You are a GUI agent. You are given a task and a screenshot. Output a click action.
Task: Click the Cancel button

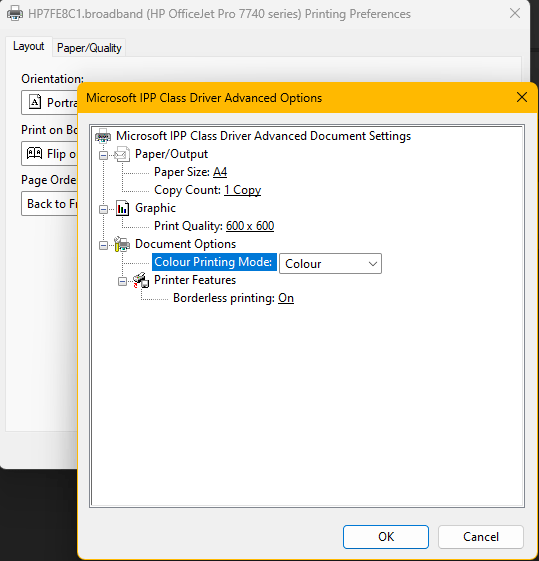(x=480, y=537)
